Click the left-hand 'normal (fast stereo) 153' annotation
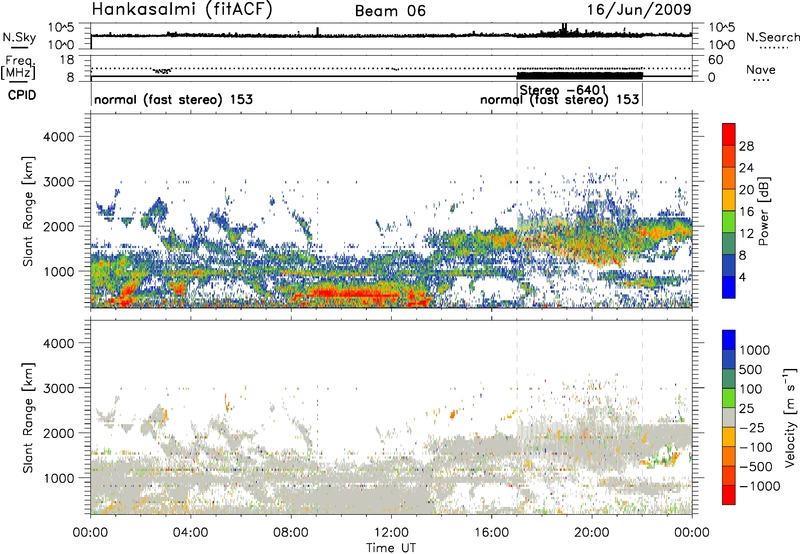This screenshot has height=554, width=800. (173, 99)
